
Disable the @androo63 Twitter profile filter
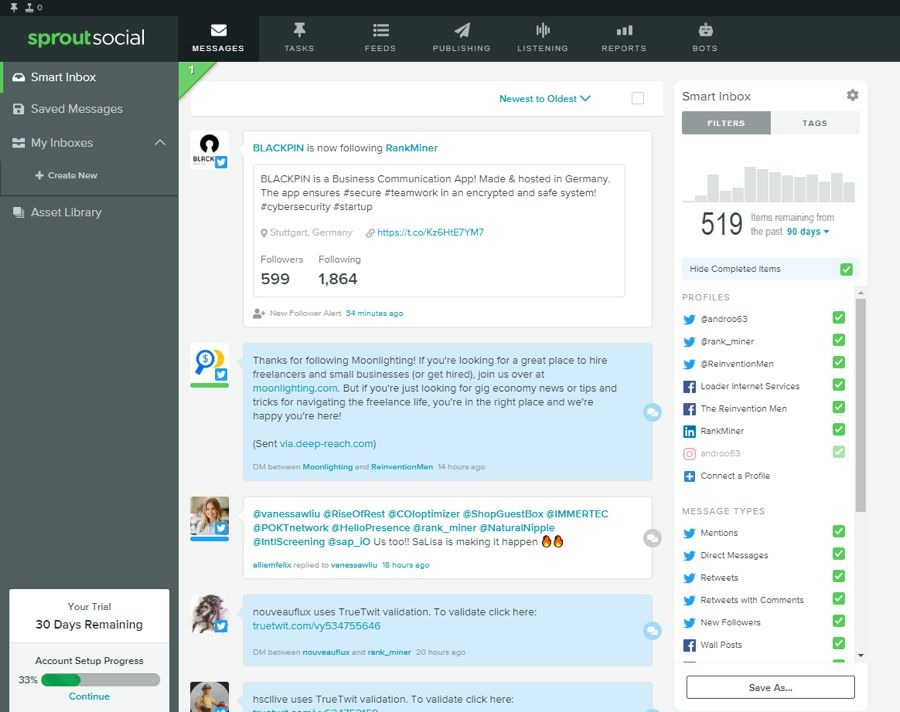pos(838,317)
